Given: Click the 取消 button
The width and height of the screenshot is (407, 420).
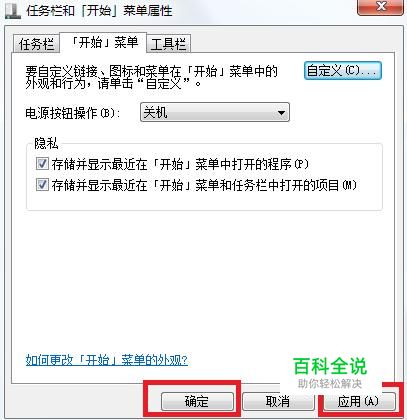Looking at the screenshot, I should (278, 401).
